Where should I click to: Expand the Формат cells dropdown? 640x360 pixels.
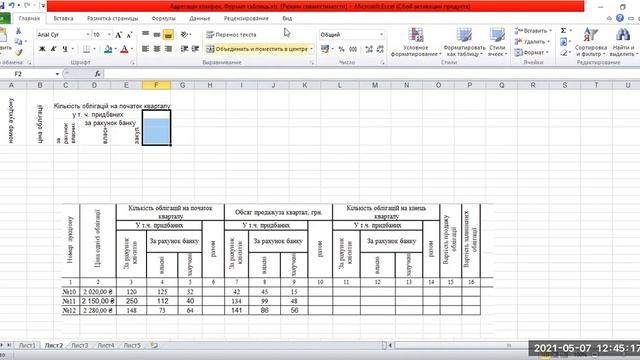click(547, 53)
